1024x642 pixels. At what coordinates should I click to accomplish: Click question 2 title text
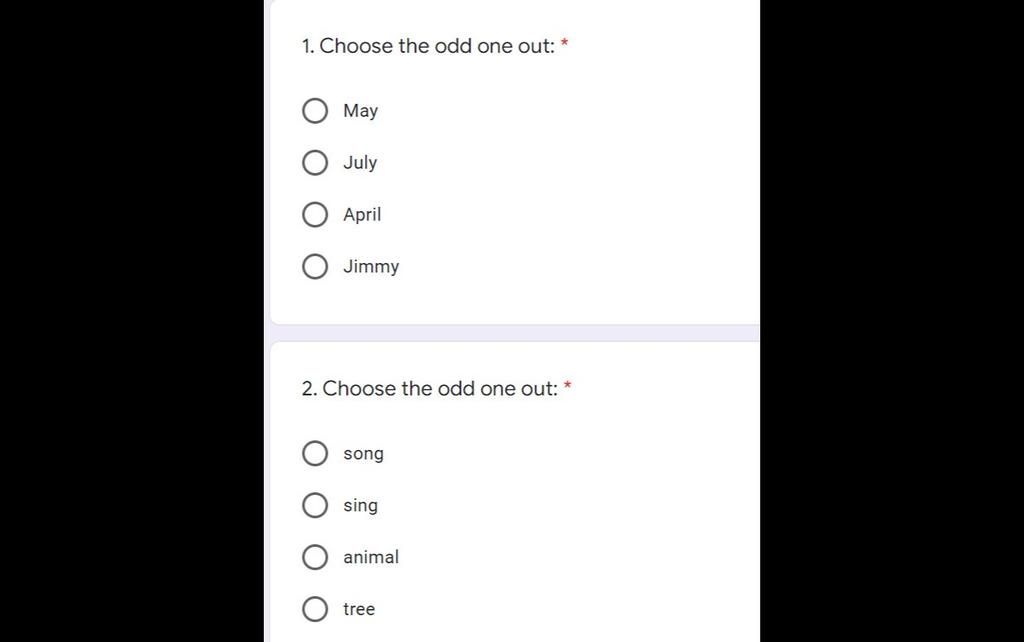pos(430,389)
